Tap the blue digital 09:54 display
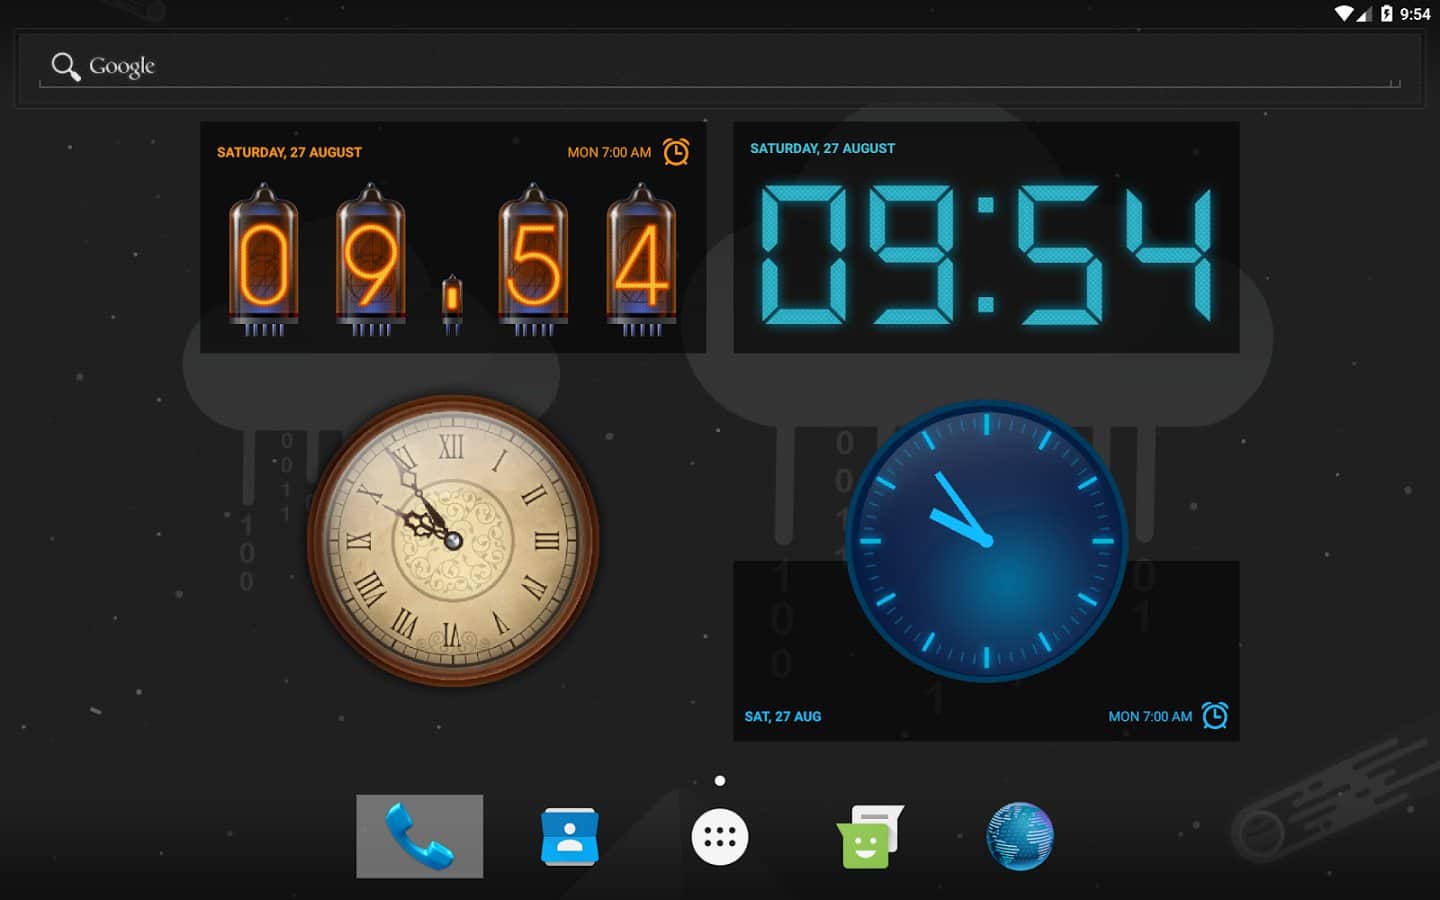Screen dimensions: 1440x900 pyautogui.click(x=986, y=255)
